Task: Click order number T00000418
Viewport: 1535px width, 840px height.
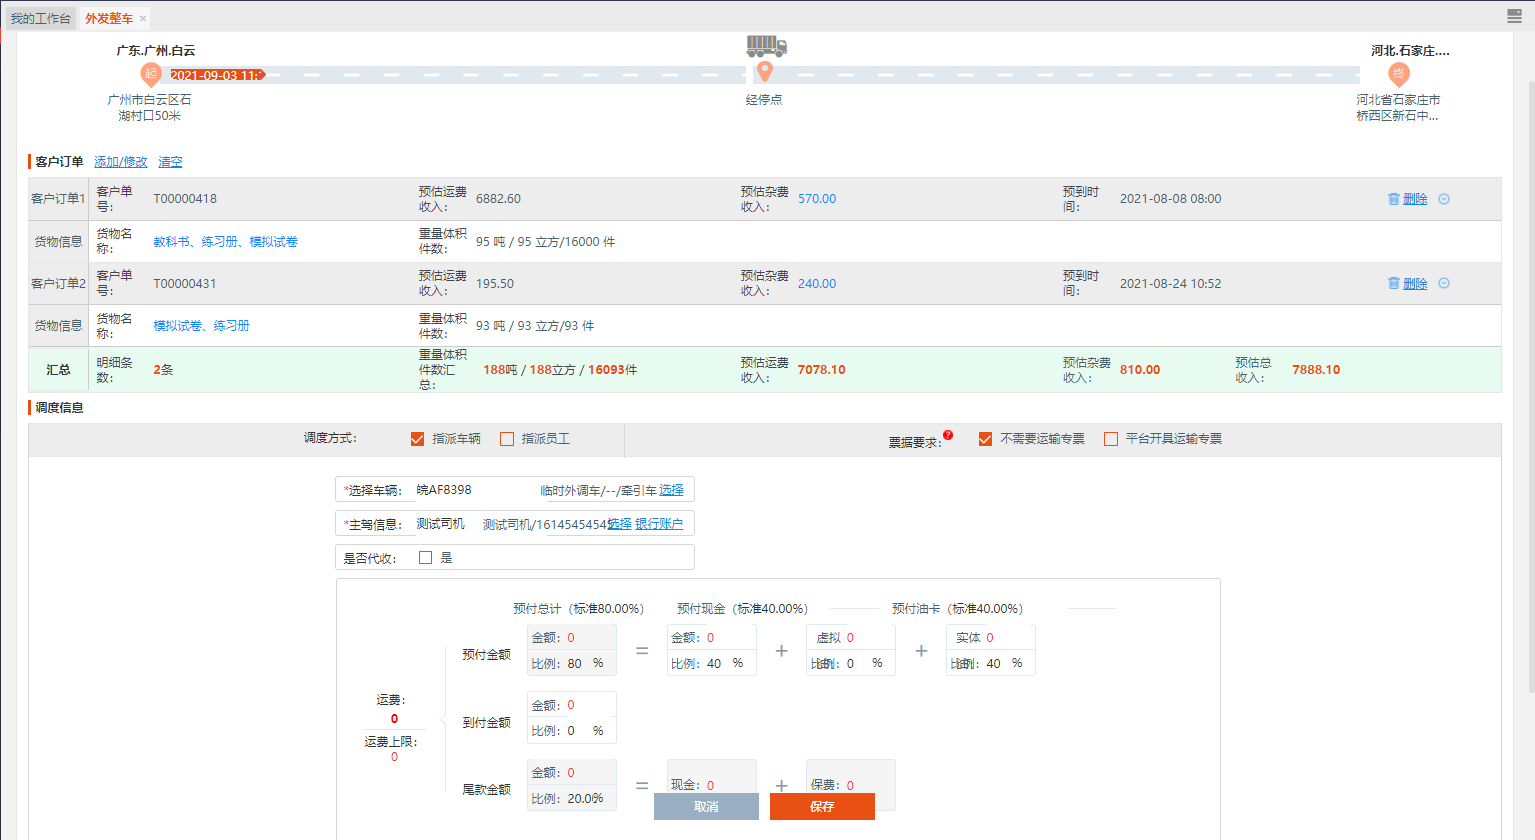Action: (185, 199)
